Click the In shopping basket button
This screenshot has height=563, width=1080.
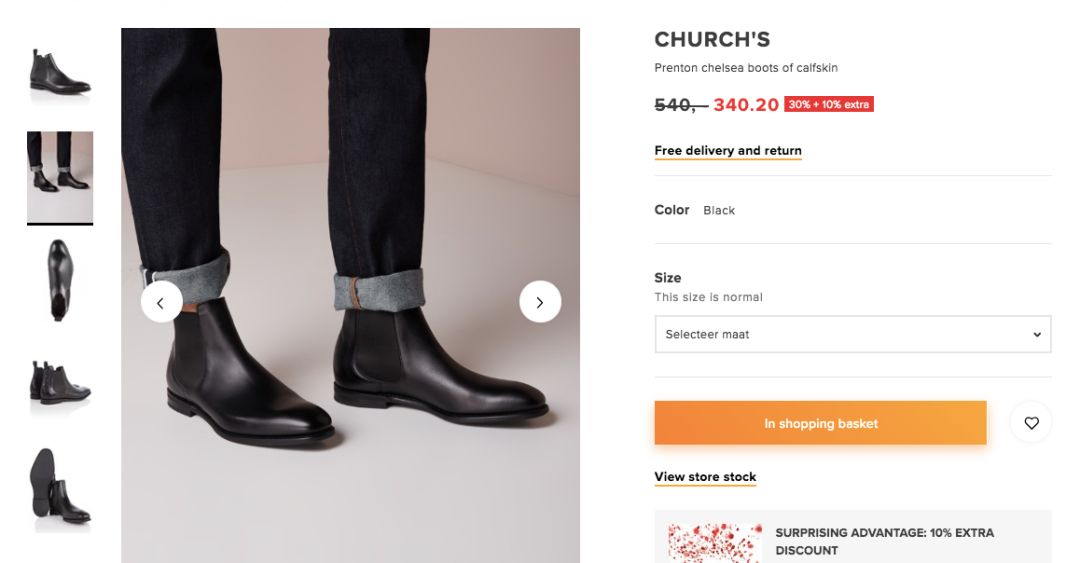(x=820, y=423)
